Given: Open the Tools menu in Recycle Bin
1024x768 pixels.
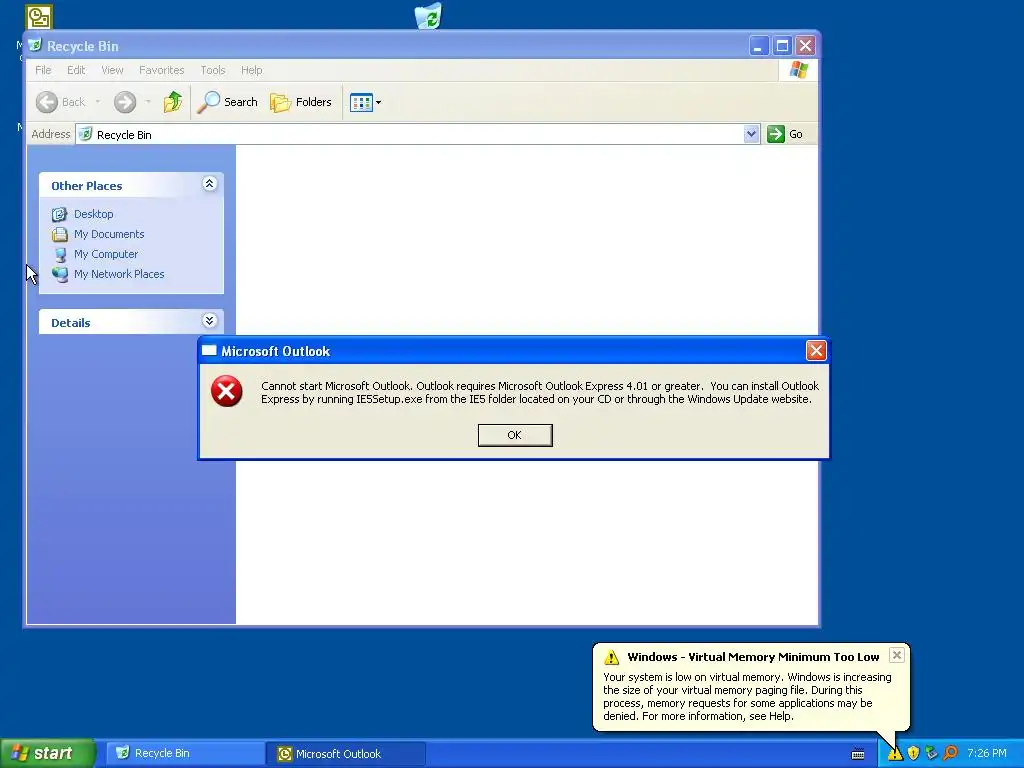Looking at the screenshot, I should (212, 70).
